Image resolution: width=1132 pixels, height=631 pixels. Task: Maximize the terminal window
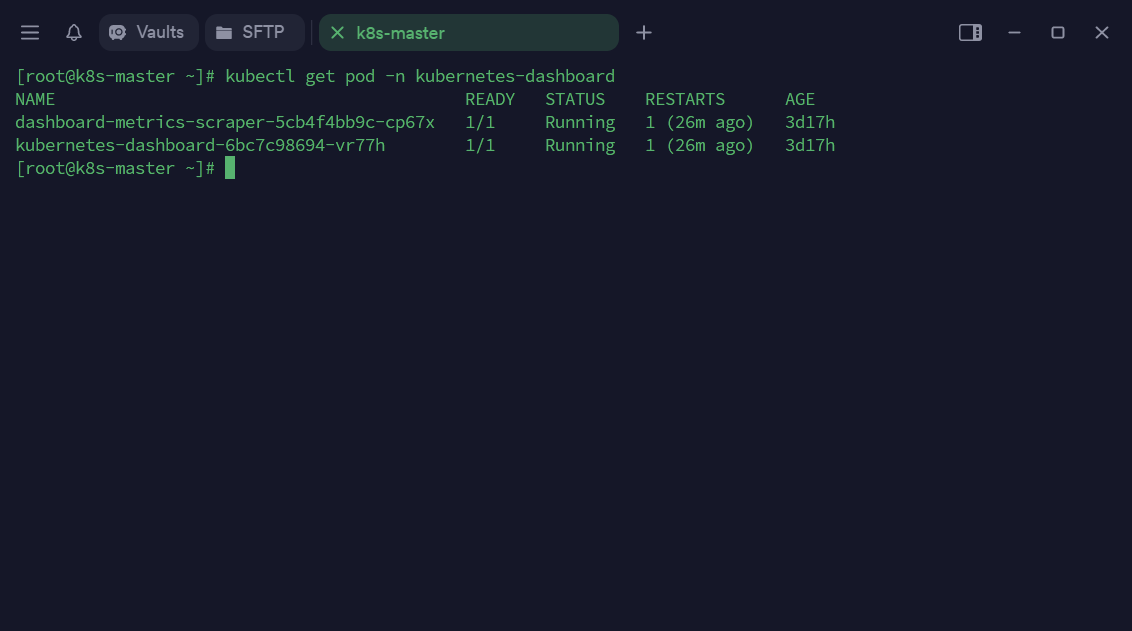pos(1058,33)
